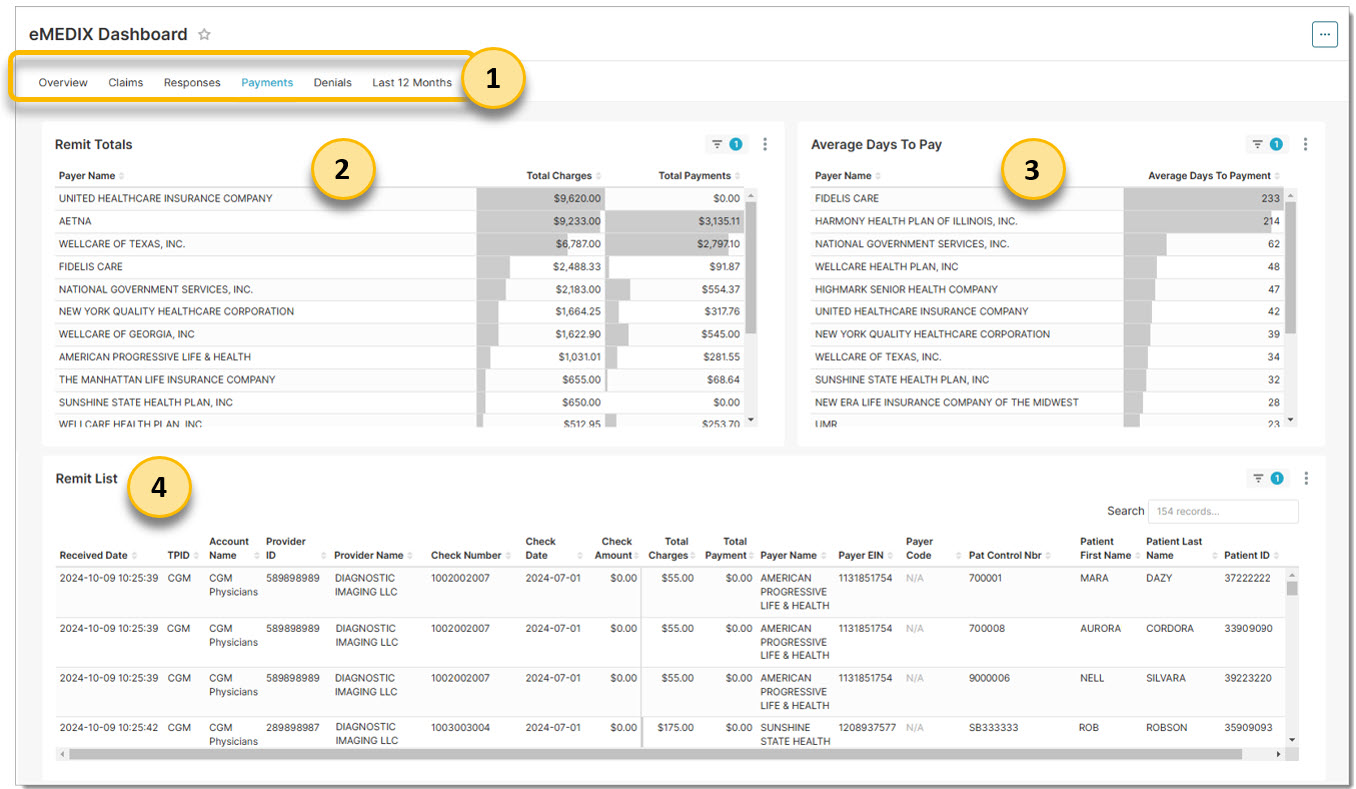This screenshot has width=1356, height=789.
Task: Click the Remit List search field
Action: (x=1223, y=511)
